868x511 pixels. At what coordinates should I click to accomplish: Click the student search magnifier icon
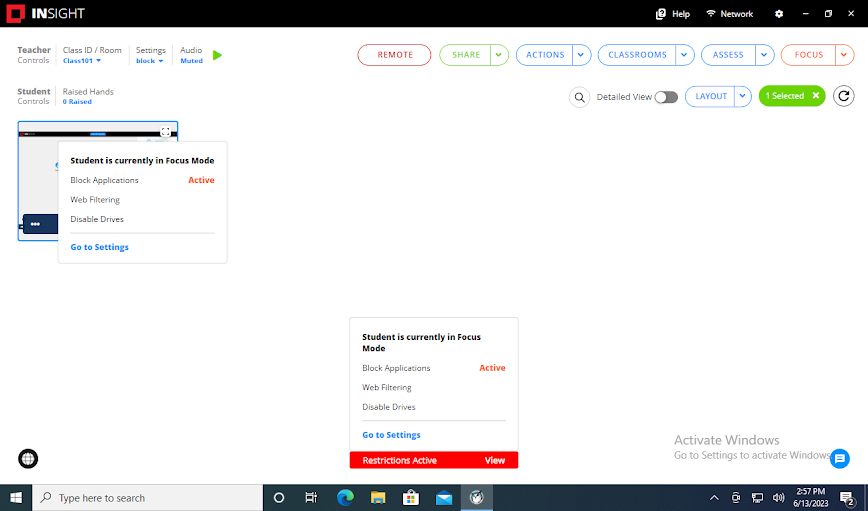580,97
